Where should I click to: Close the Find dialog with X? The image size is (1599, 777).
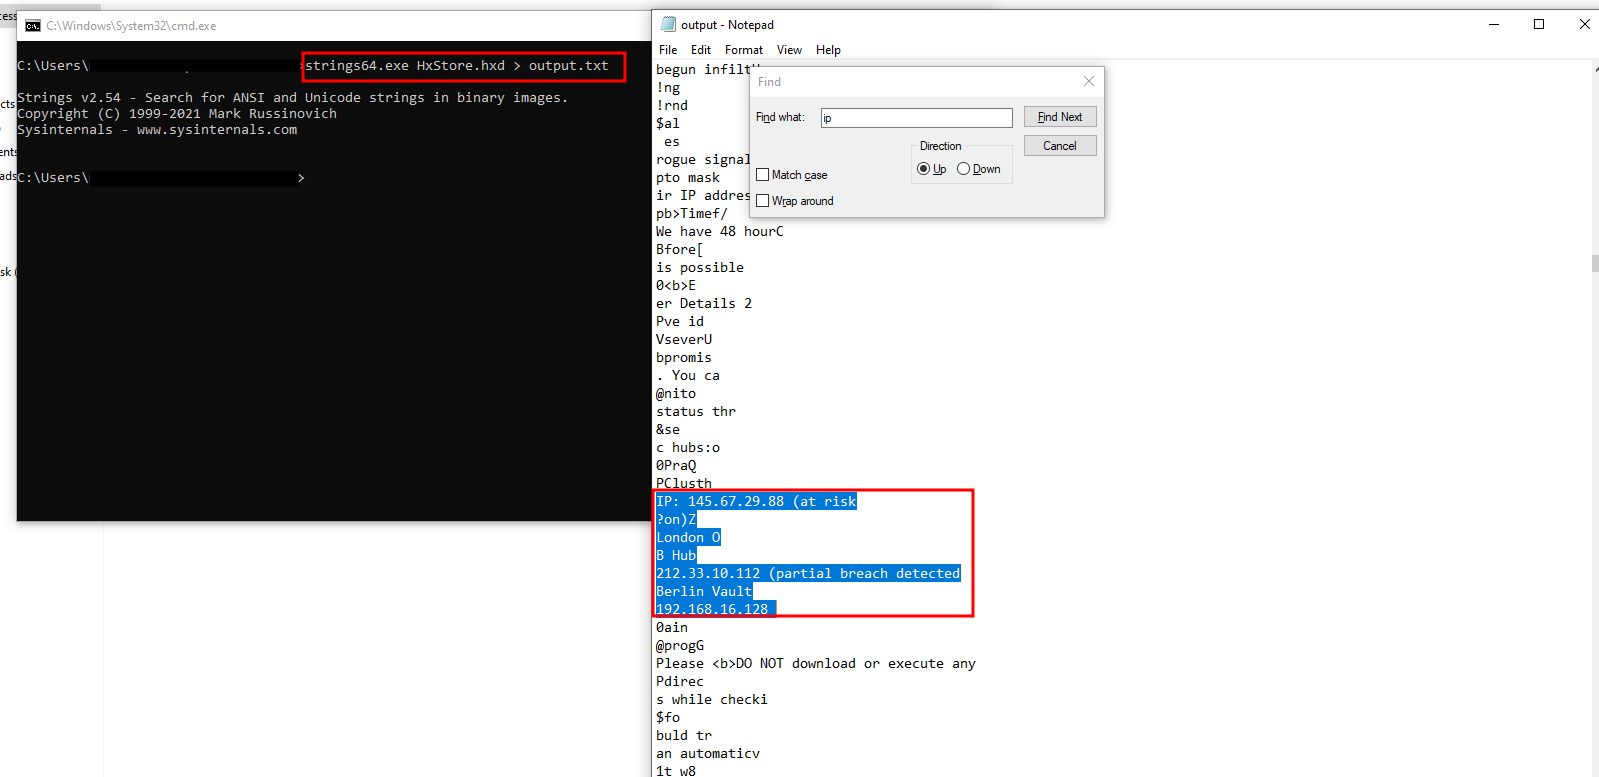pyautogui.click(x=1088, y=81)
